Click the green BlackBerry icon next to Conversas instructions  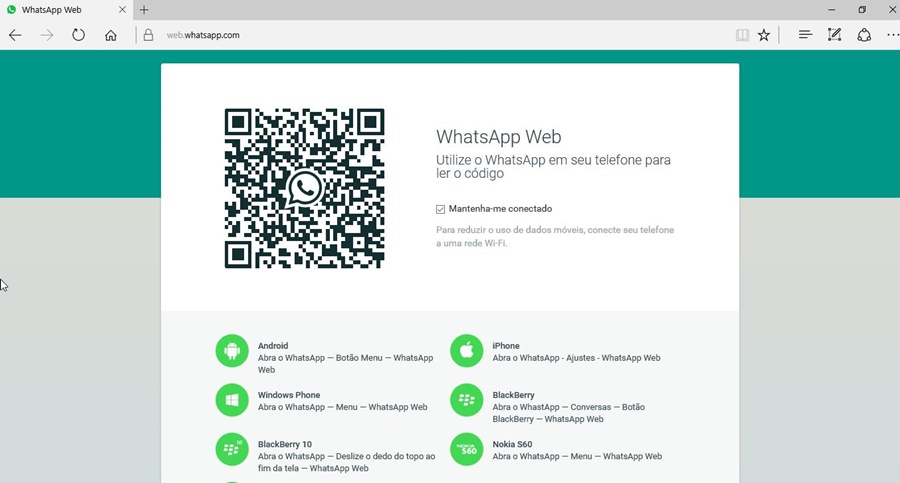[467, 400]
